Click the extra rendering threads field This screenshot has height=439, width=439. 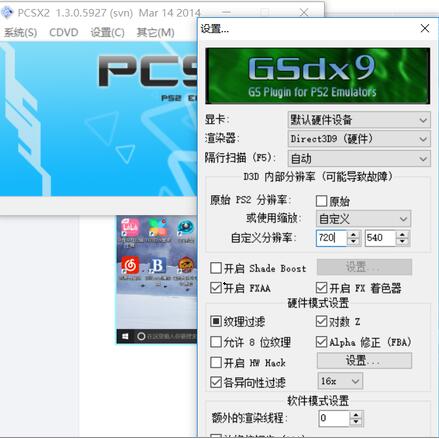click(x=334, y=418)
